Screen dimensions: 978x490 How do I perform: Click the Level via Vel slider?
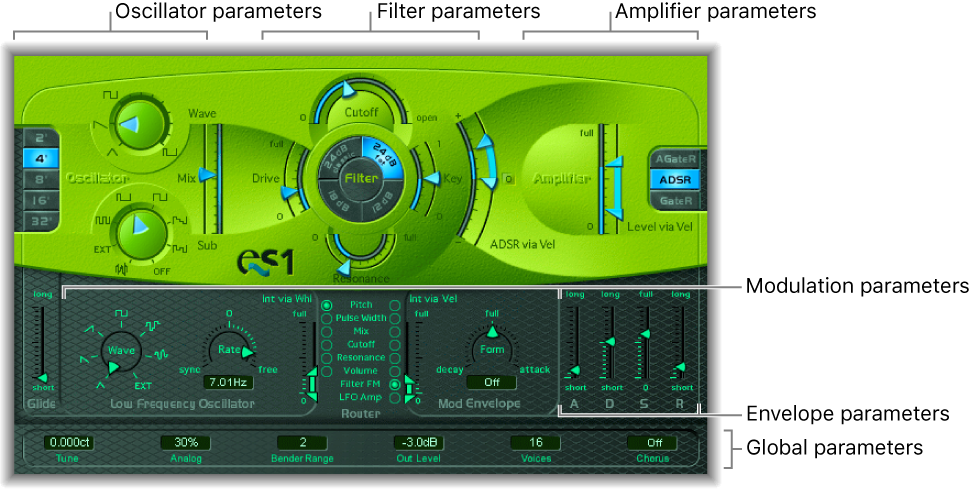[614, 188]
